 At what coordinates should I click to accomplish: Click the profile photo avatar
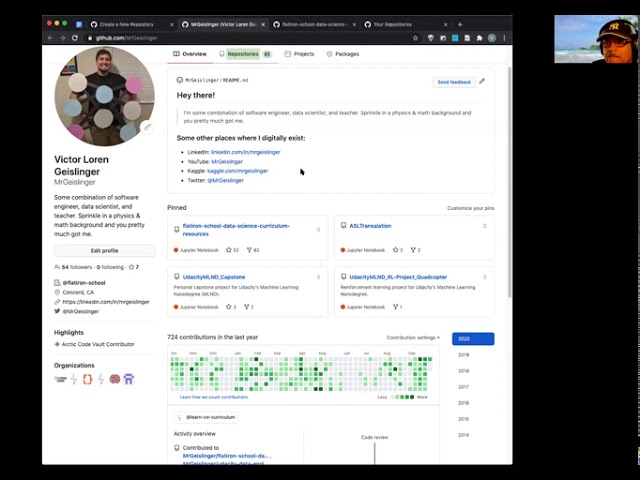104,96
